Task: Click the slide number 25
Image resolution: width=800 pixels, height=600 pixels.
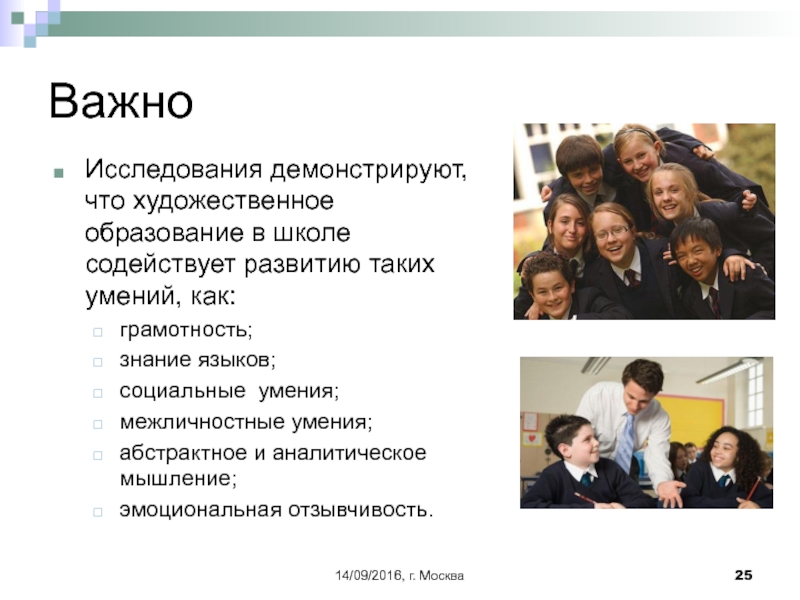Action: pyautogui.click(x=743, y=575)
